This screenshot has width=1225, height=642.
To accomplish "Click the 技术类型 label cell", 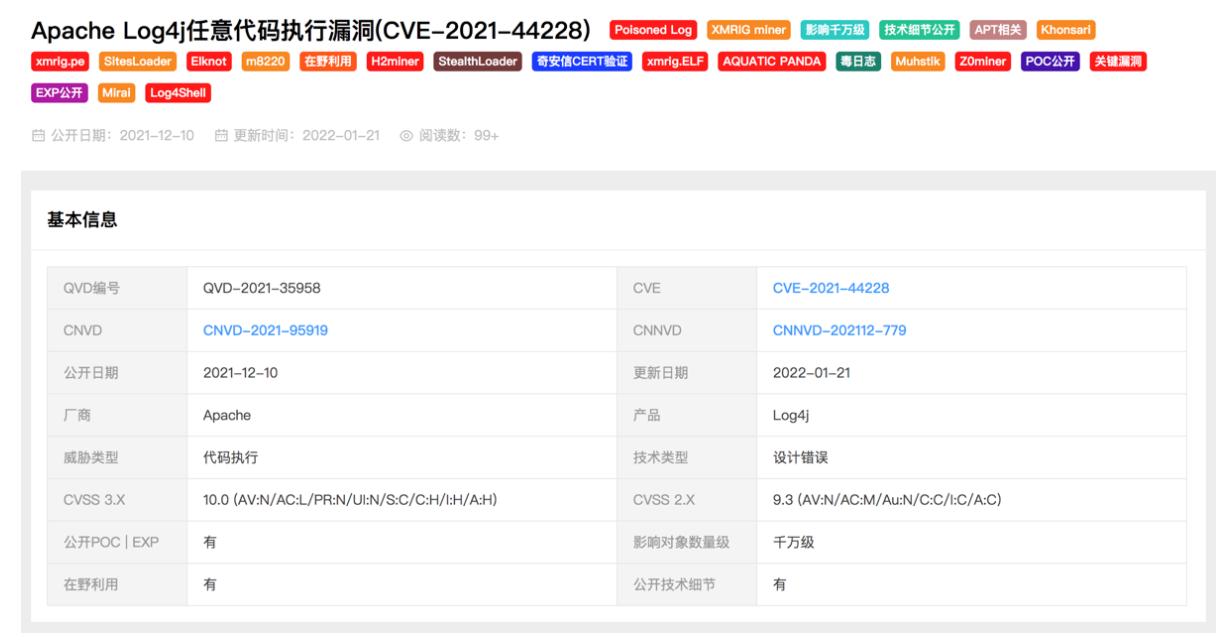I will 687,458.
